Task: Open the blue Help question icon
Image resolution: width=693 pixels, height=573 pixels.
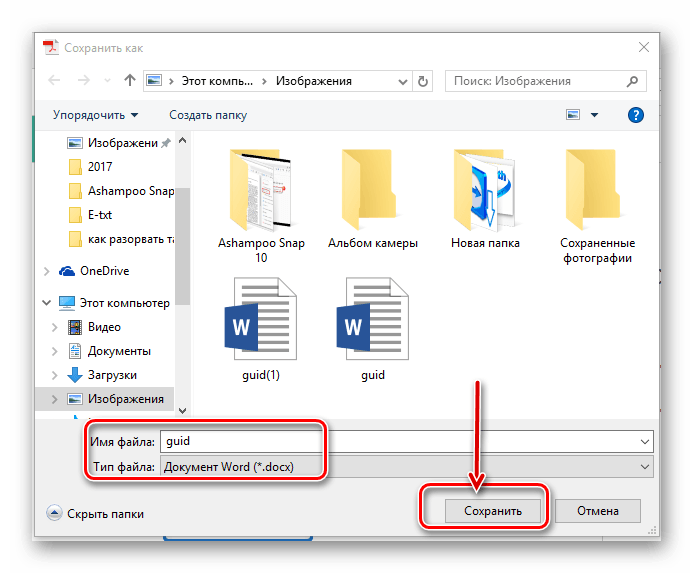Action: pyautogui.click(x=636, y=115)
